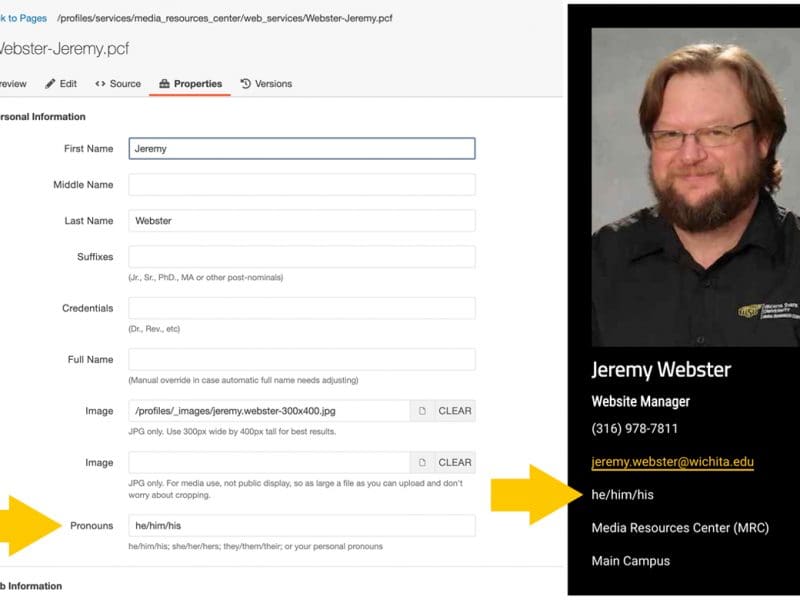Open the Edit tab
Image resolution: width=800 pixels, height=600 pixels.
pos(61,84)
